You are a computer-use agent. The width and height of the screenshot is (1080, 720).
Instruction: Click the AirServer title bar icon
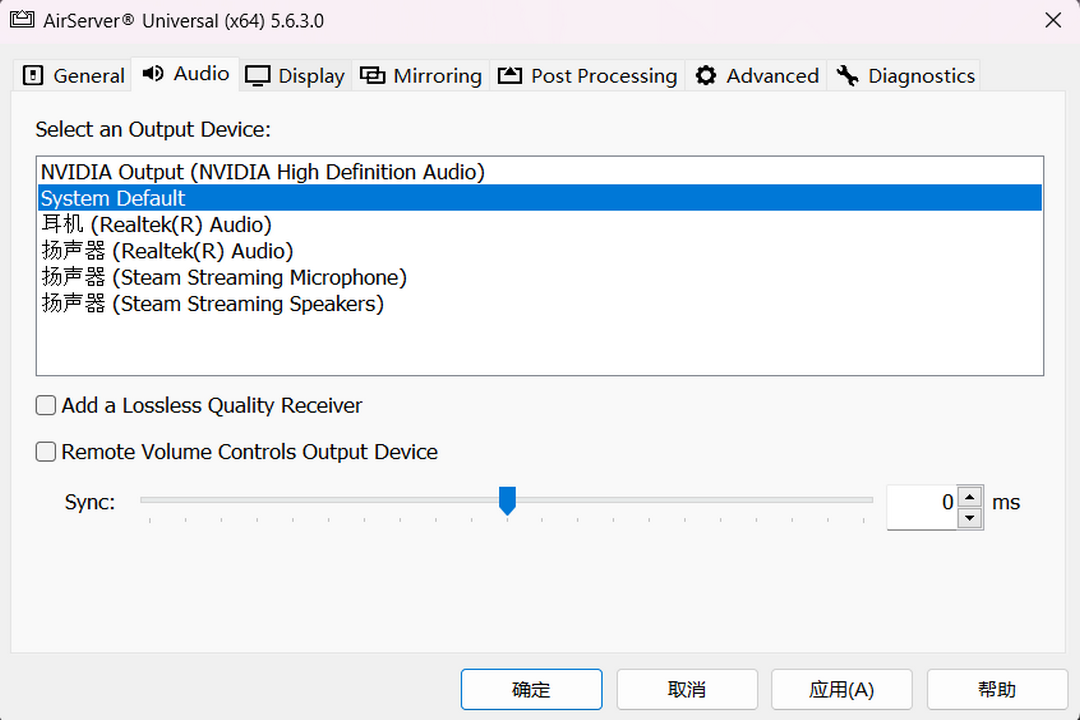coord(22,19)
